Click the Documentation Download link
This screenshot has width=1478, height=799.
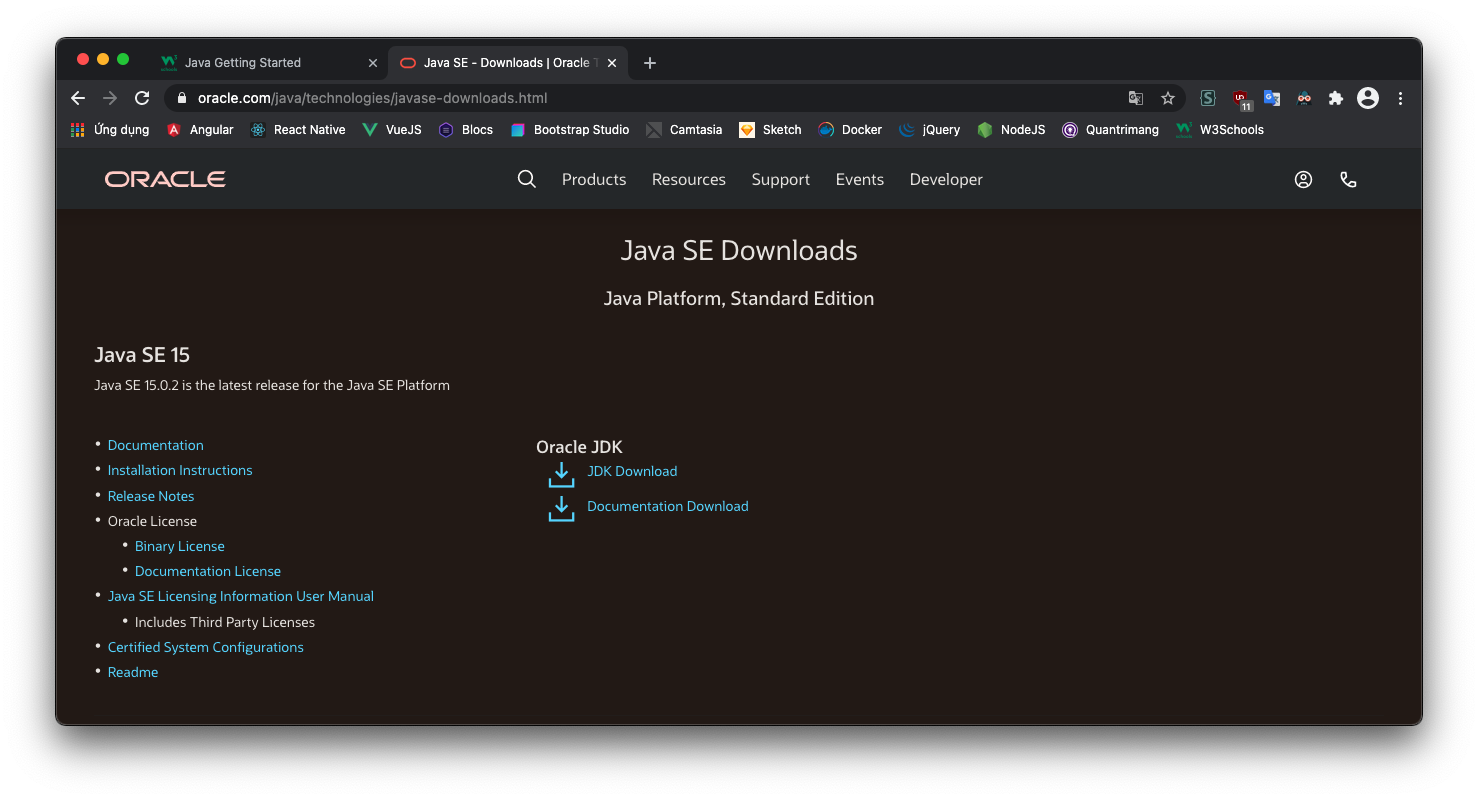[x=668, y=506]
